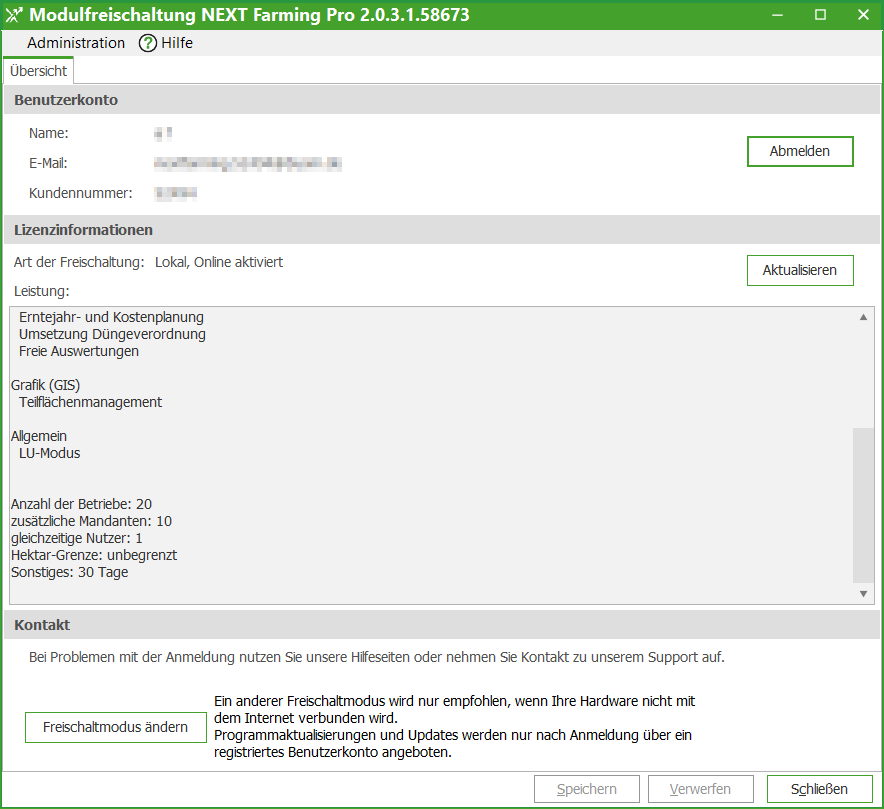
Task: Switch to the Übersicht tab
Action: coord(38,71)
